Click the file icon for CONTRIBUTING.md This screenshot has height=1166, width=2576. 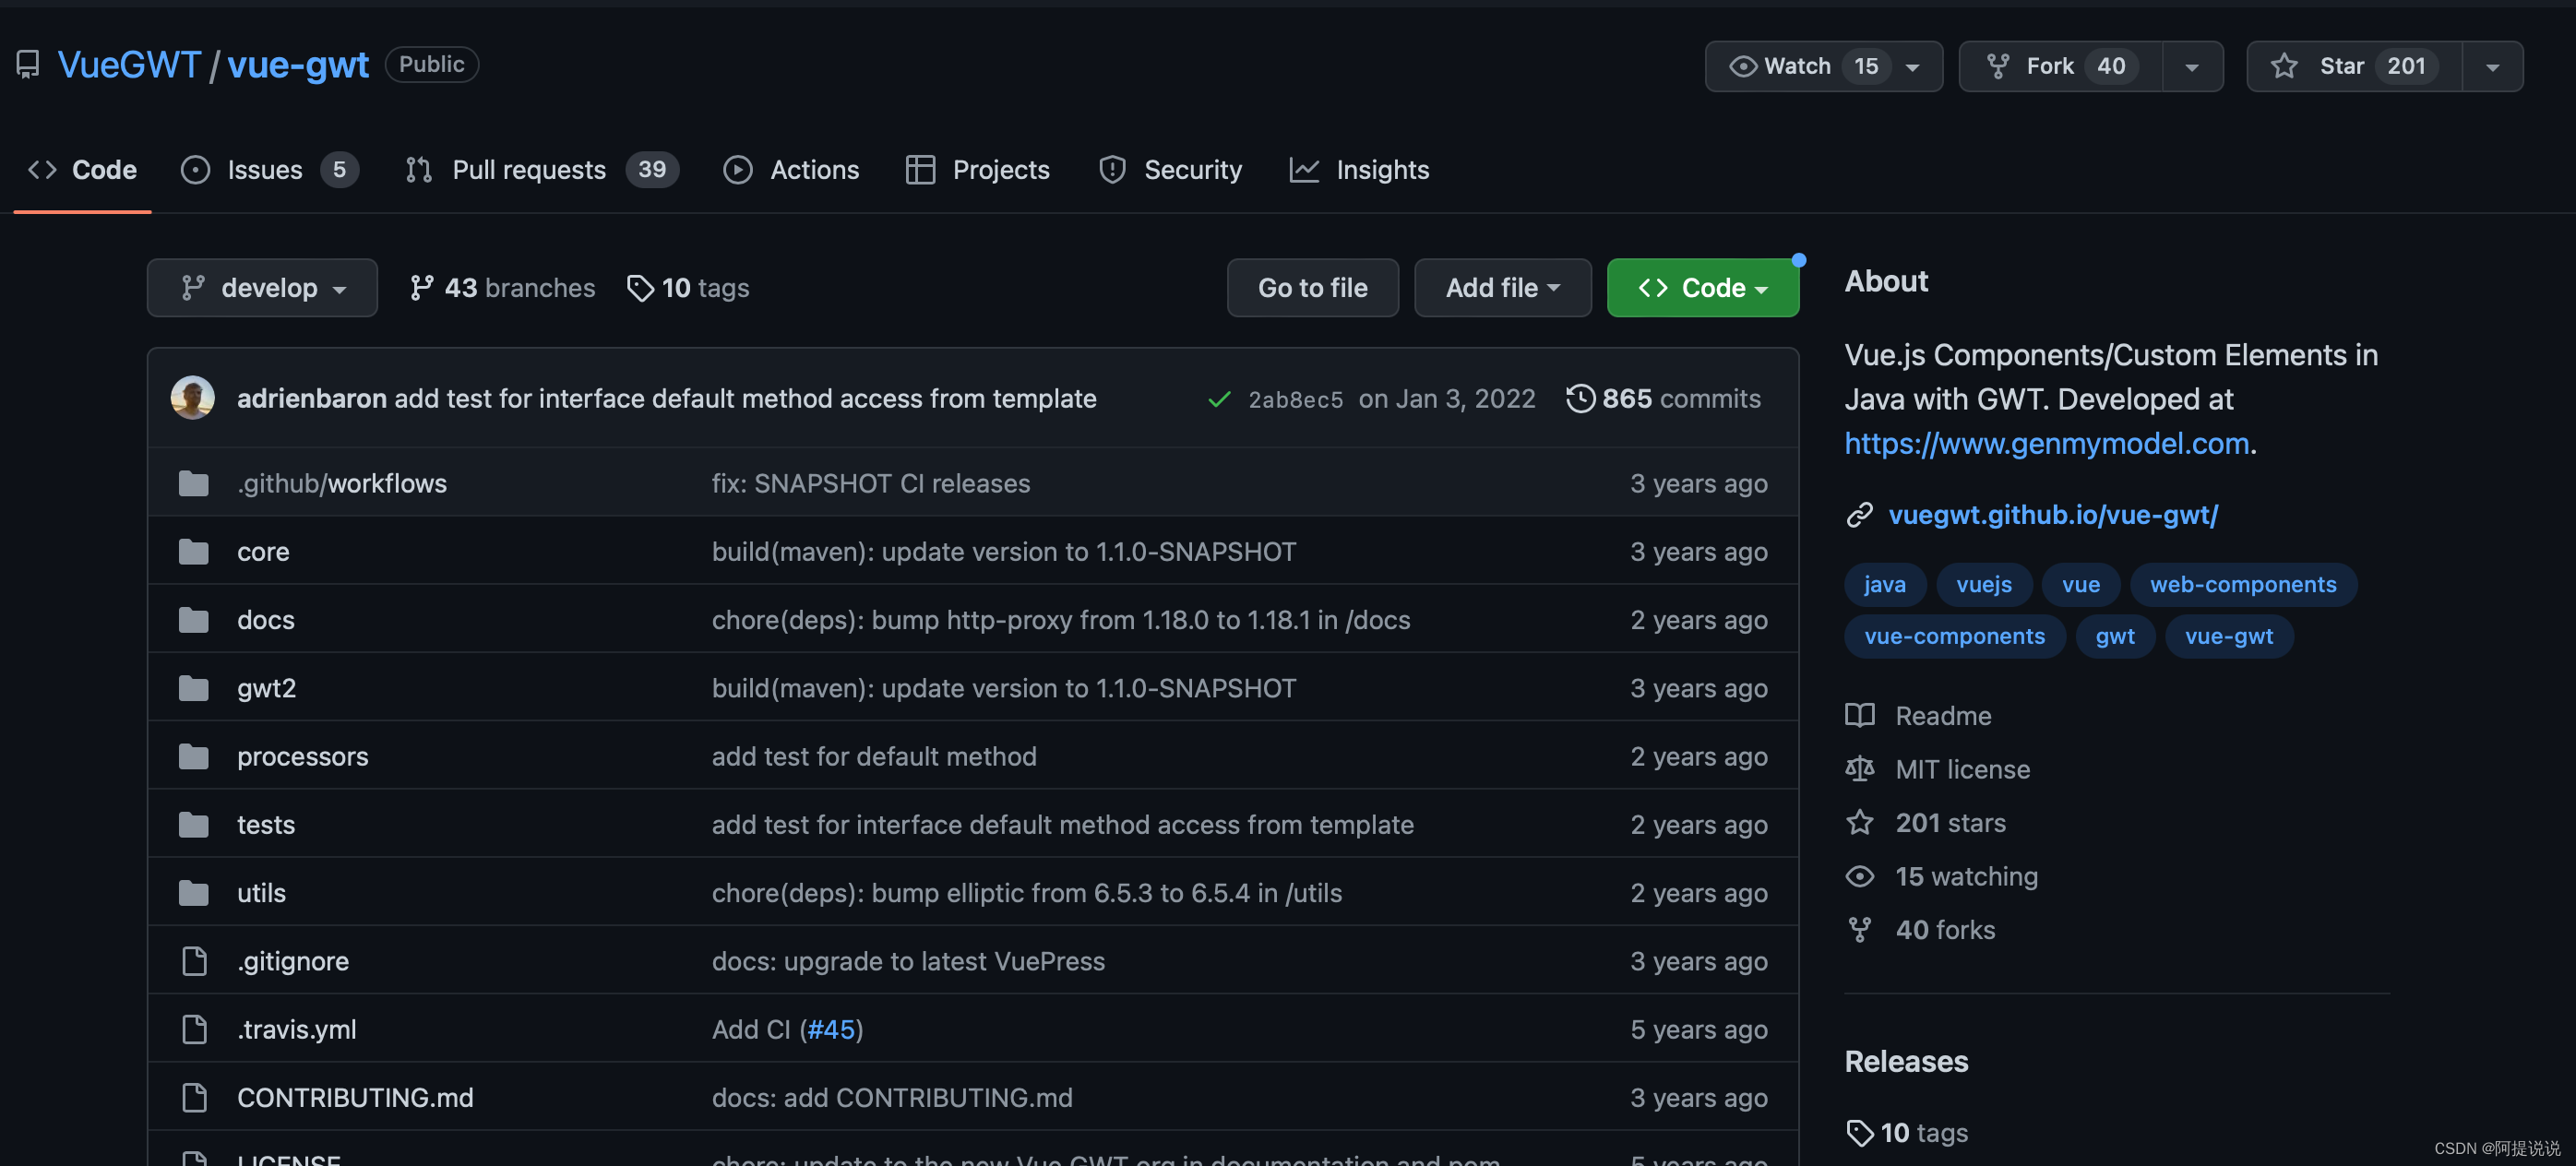pos(194,1097)
